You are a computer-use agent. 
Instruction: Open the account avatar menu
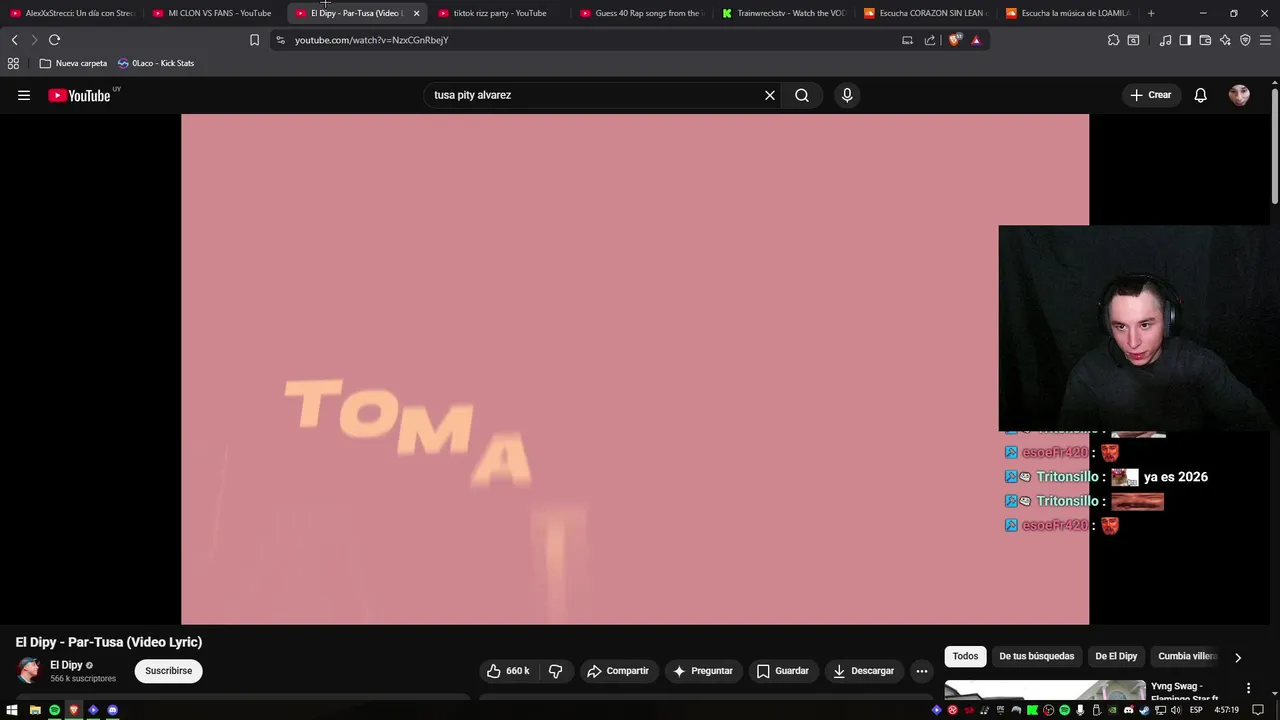1239,95
